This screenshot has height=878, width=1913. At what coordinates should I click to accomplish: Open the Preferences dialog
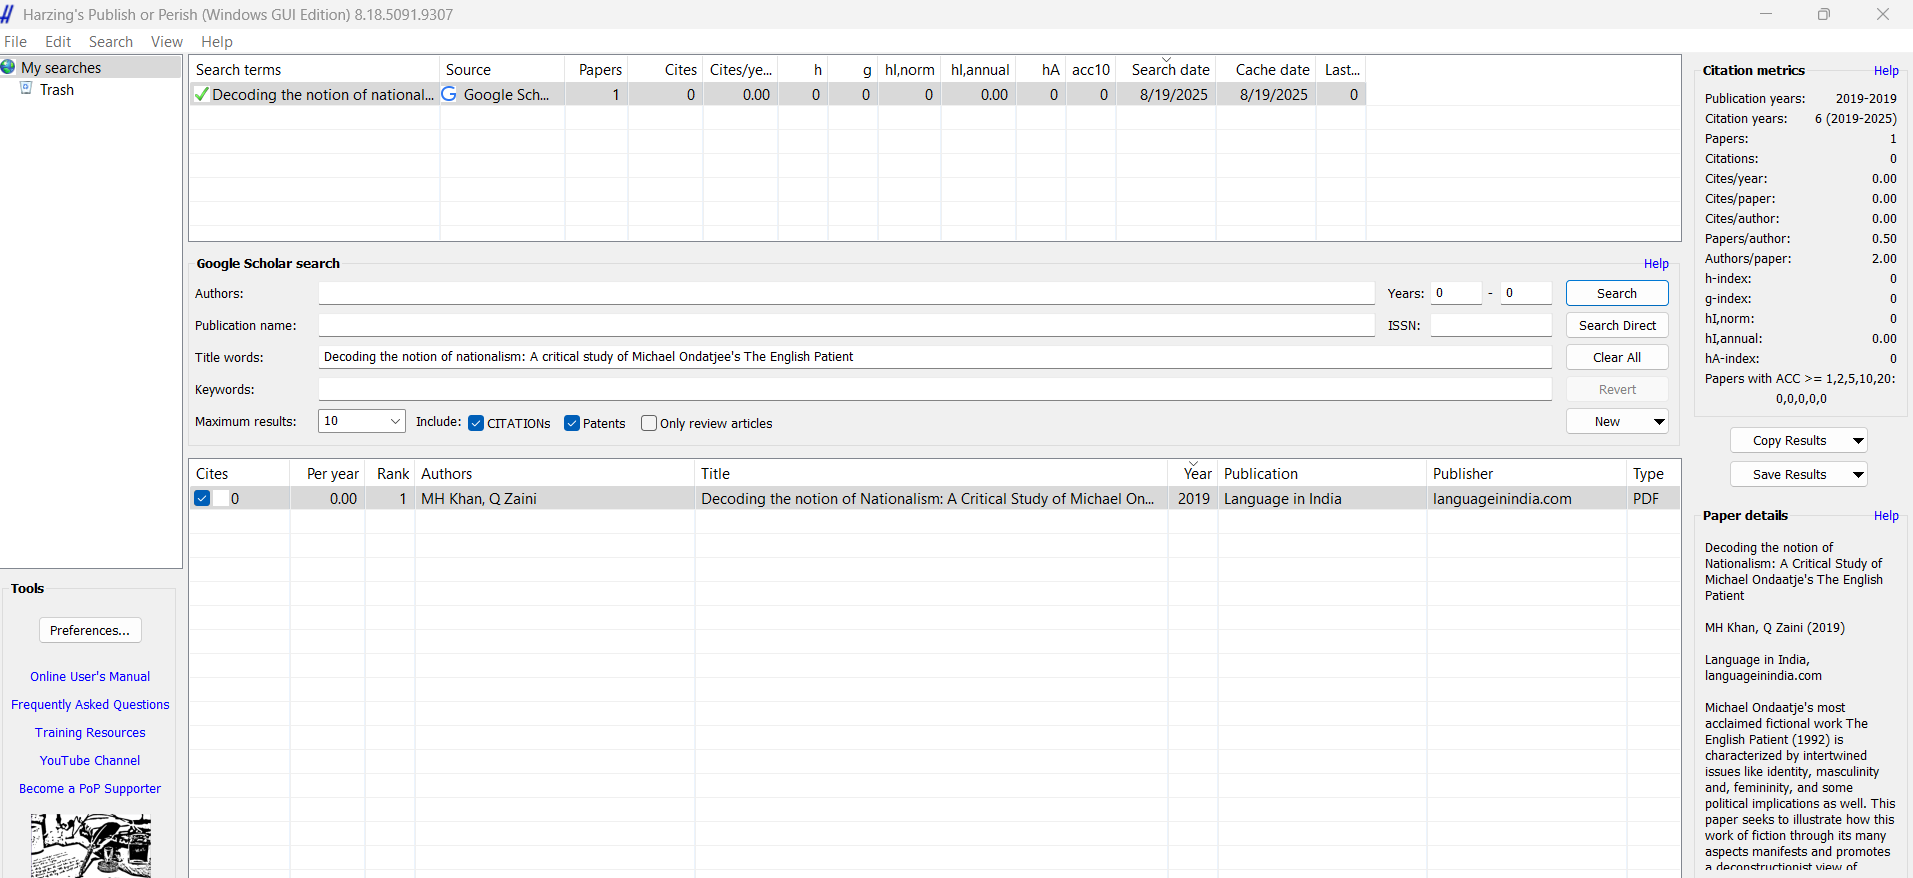pyautogui.click(x=90, y=630)
